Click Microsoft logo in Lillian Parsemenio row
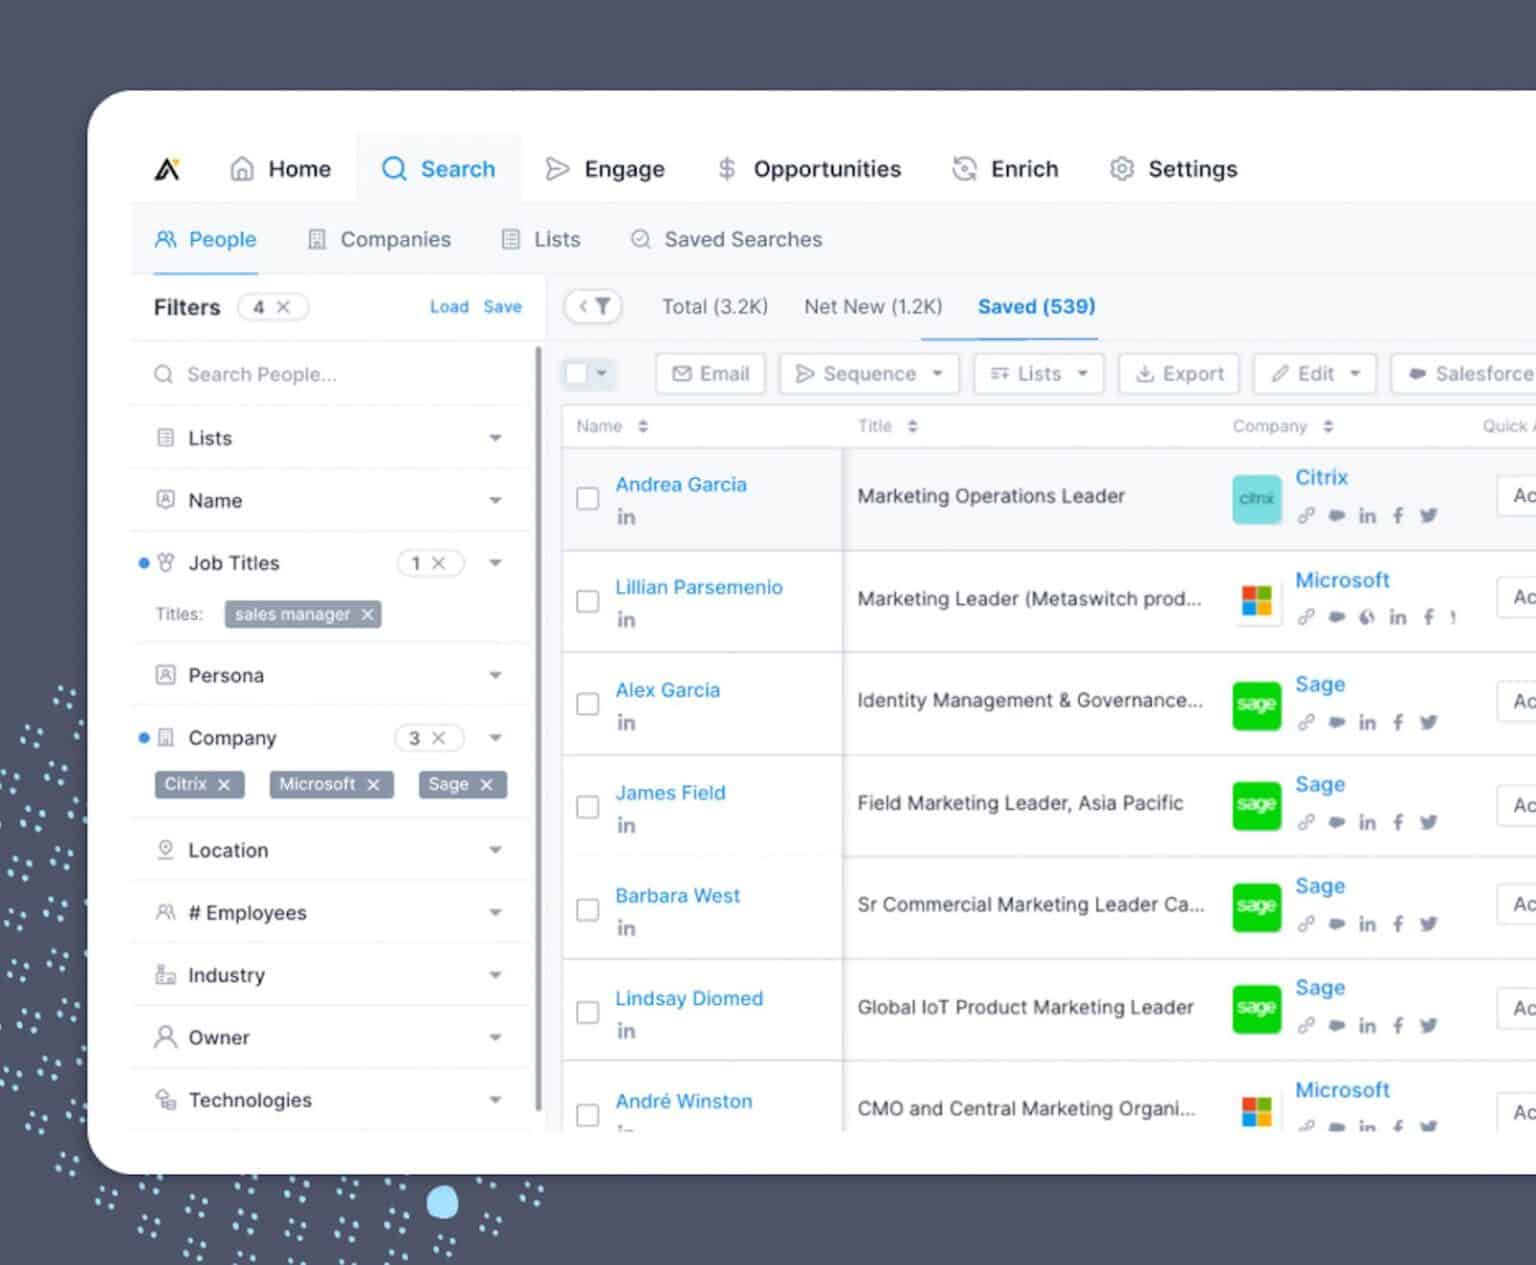Image resolution: width=1536 pixels, height=1265 pixels. coord(1257,600)
